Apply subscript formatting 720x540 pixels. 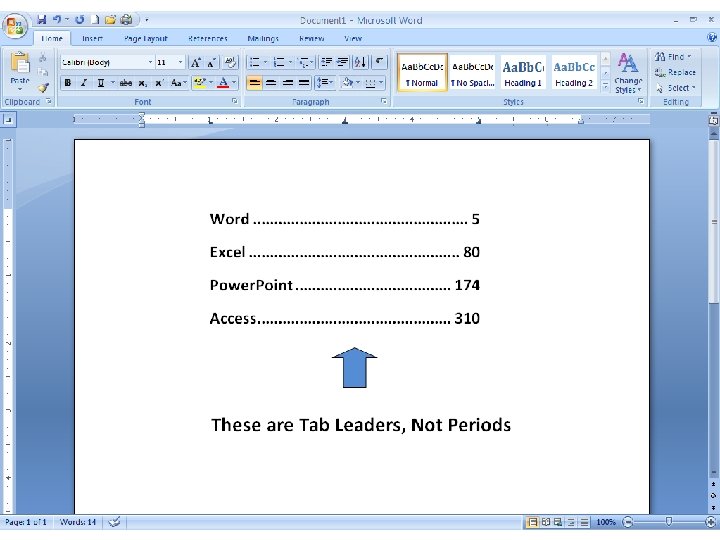point(143,83)
